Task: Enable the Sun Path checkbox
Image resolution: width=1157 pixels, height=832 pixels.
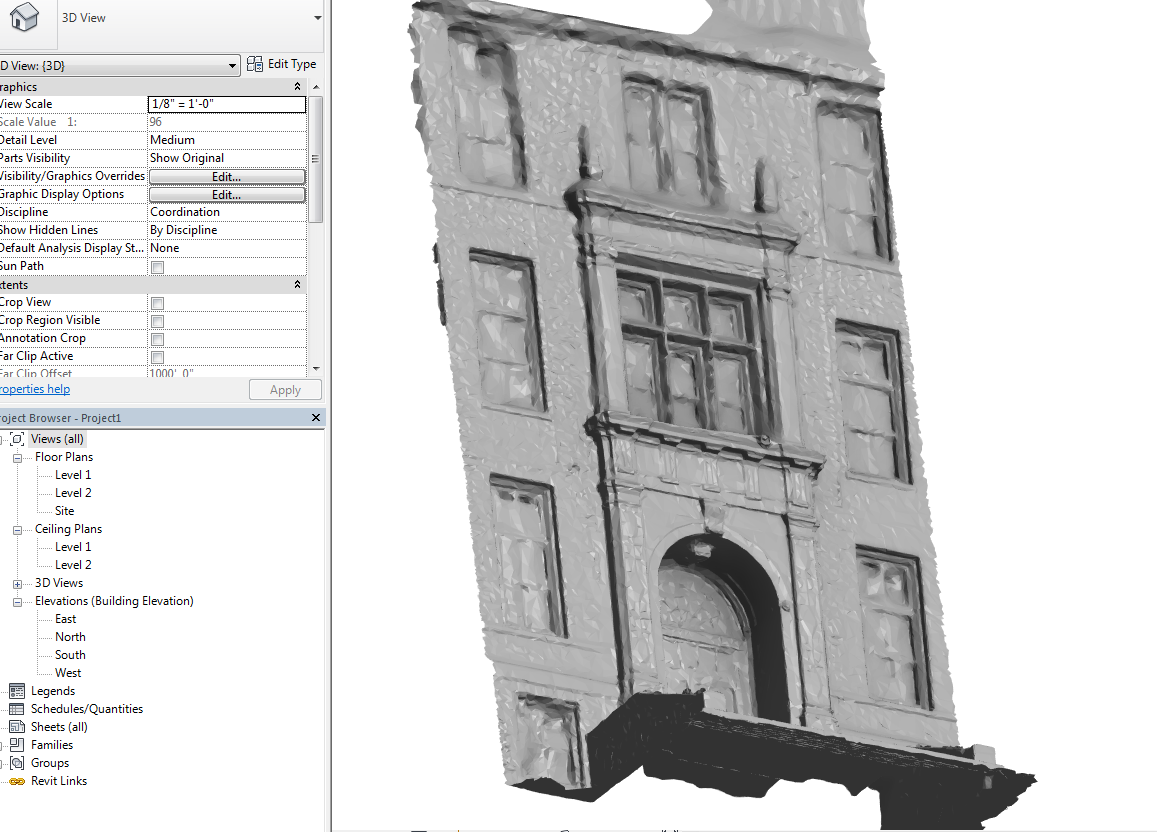Action: 156,267
